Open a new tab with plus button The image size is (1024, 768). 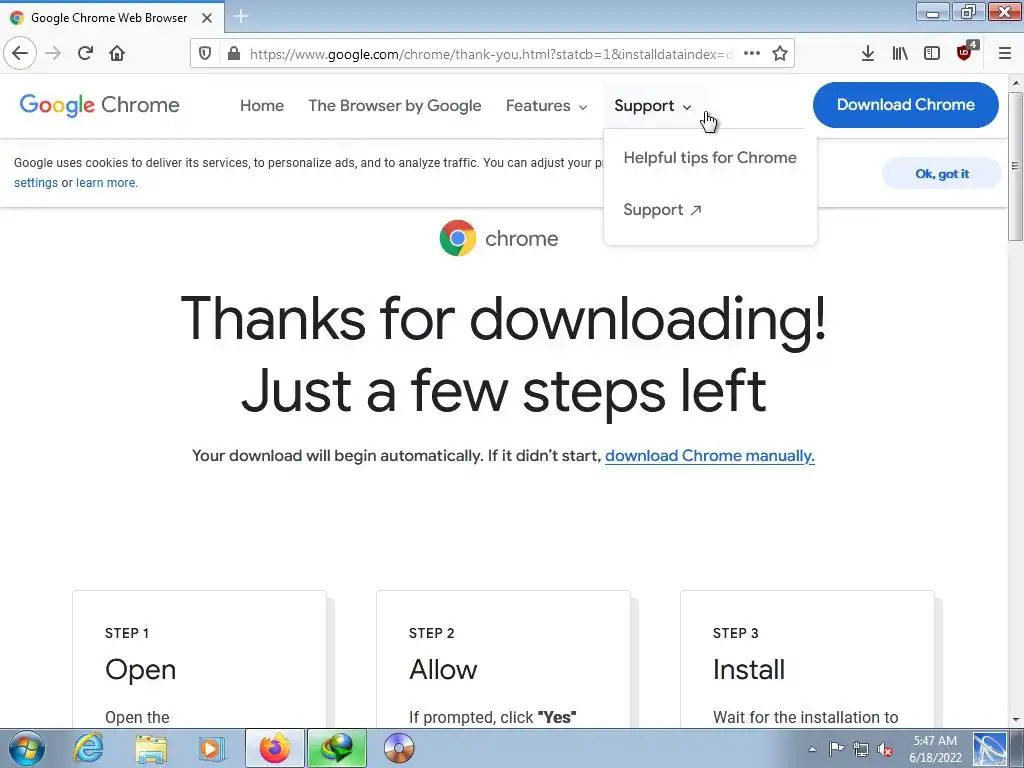tap(241, 16)
